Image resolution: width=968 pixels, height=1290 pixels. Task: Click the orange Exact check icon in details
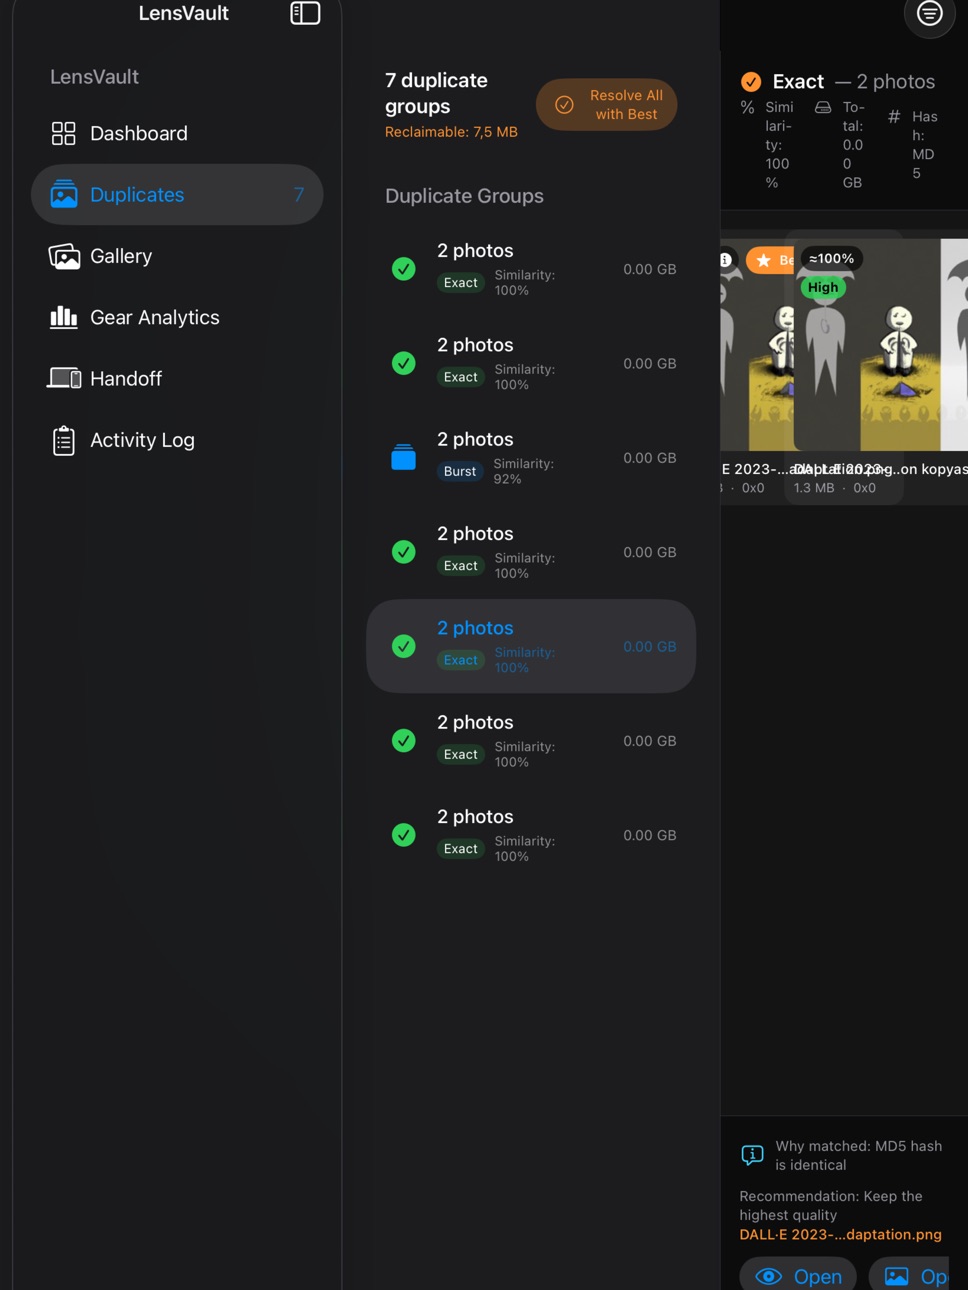click(751, 82)
